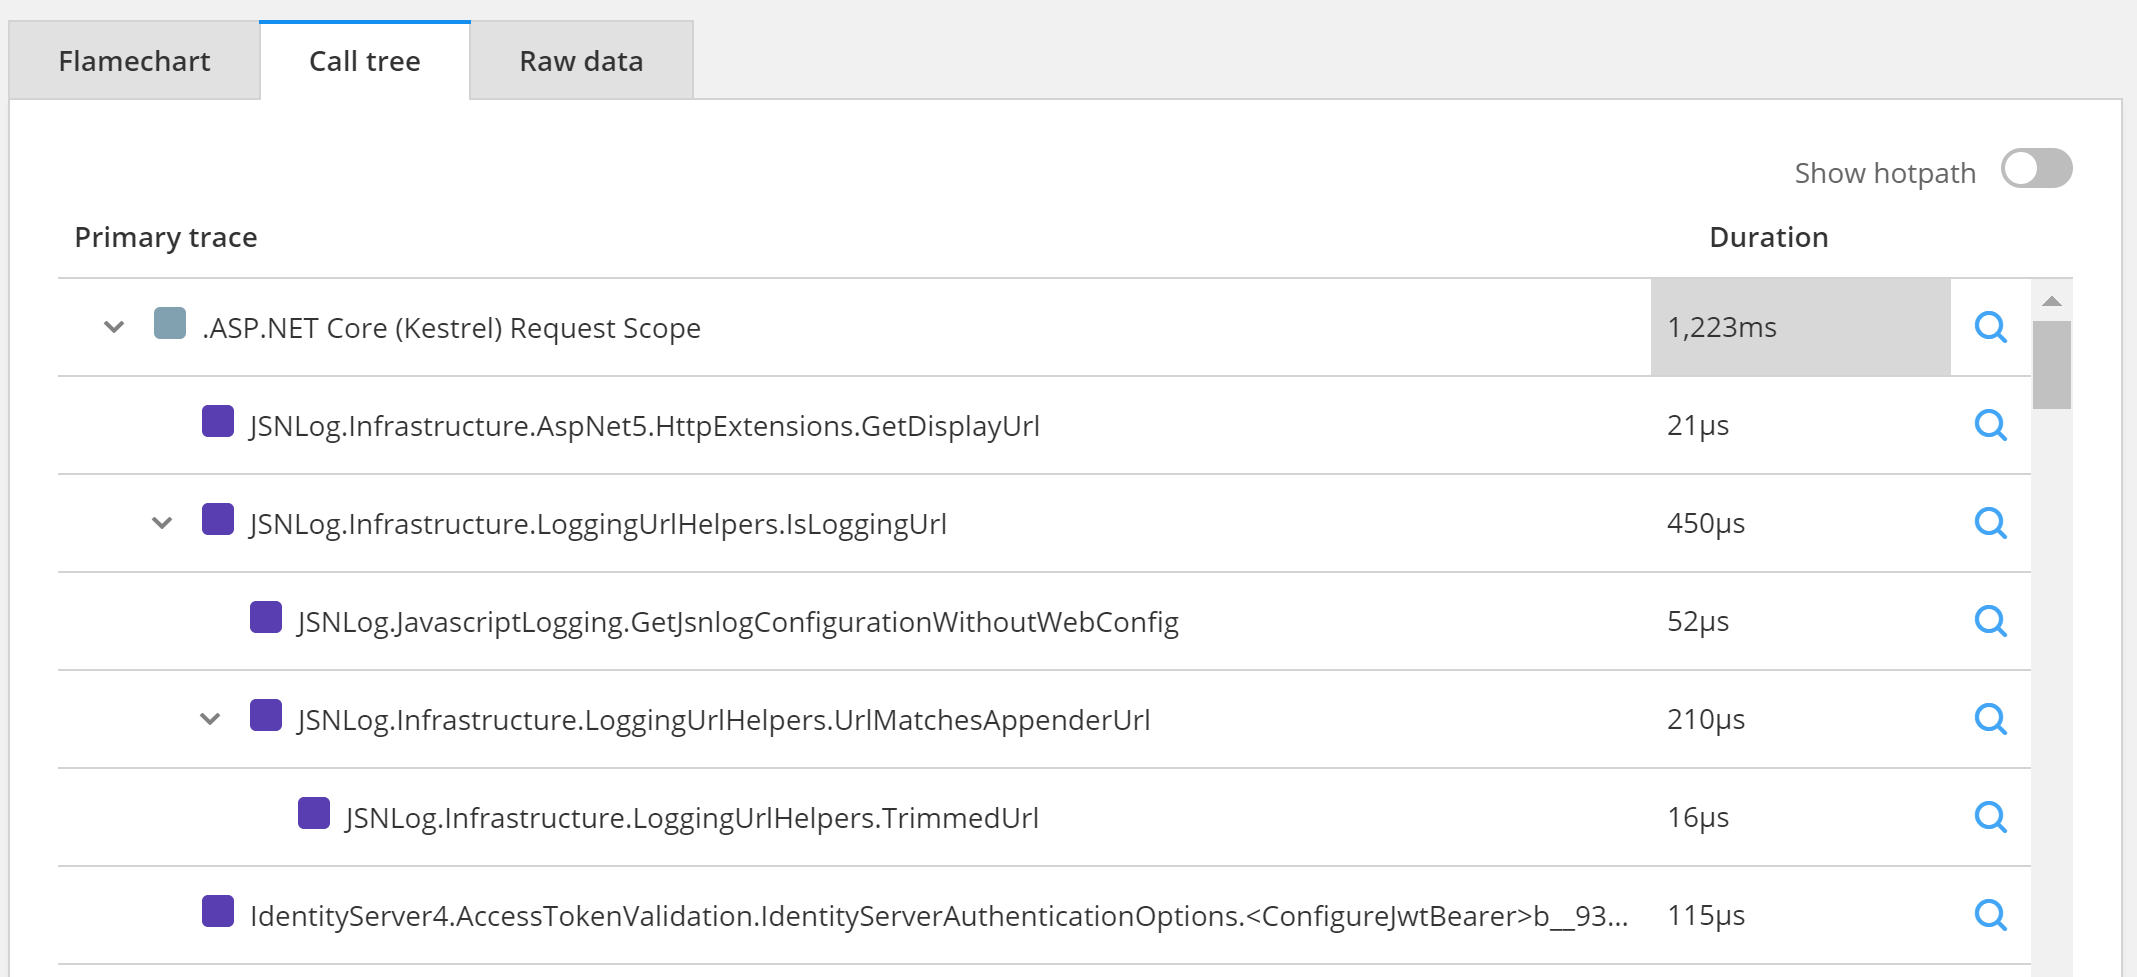The image size is (2137, 977).
Task: Inspect TrimmedUrl with the magnifier icon
Action: [x=1990, y=817]
